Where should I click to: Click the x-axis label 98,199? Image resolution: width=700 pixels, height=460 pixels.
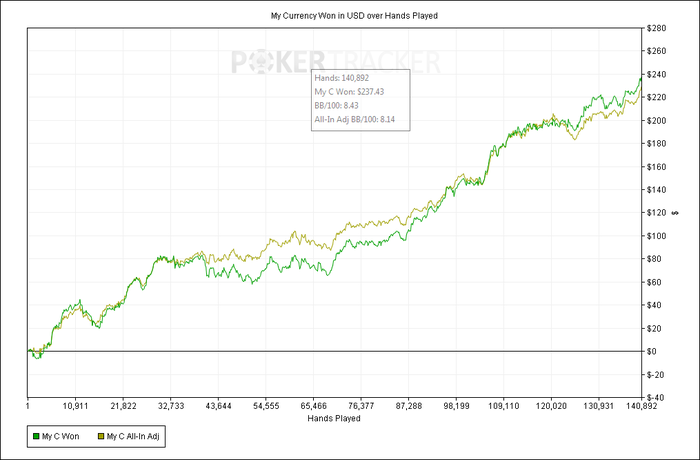tap(456, 406)
